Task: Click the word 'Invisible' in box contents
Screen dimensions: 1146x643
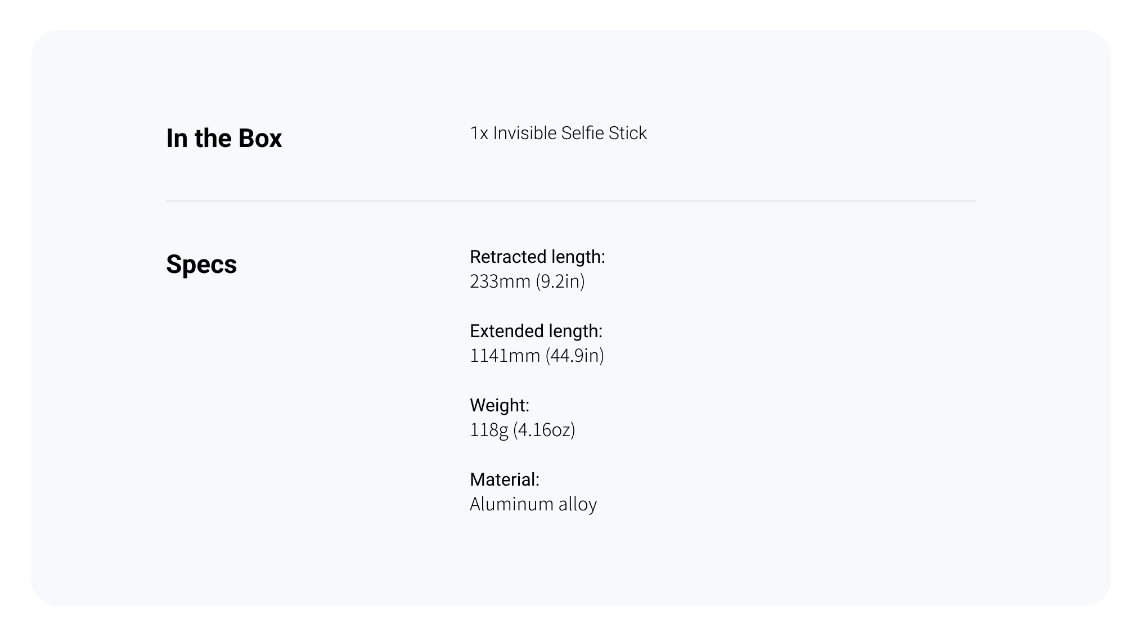Action: tap(523, 133)
